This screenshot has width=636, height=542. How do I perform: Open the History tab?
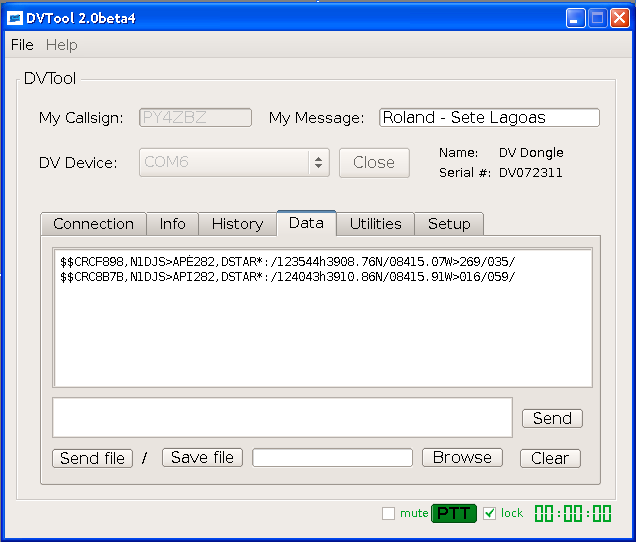[237, 224]
